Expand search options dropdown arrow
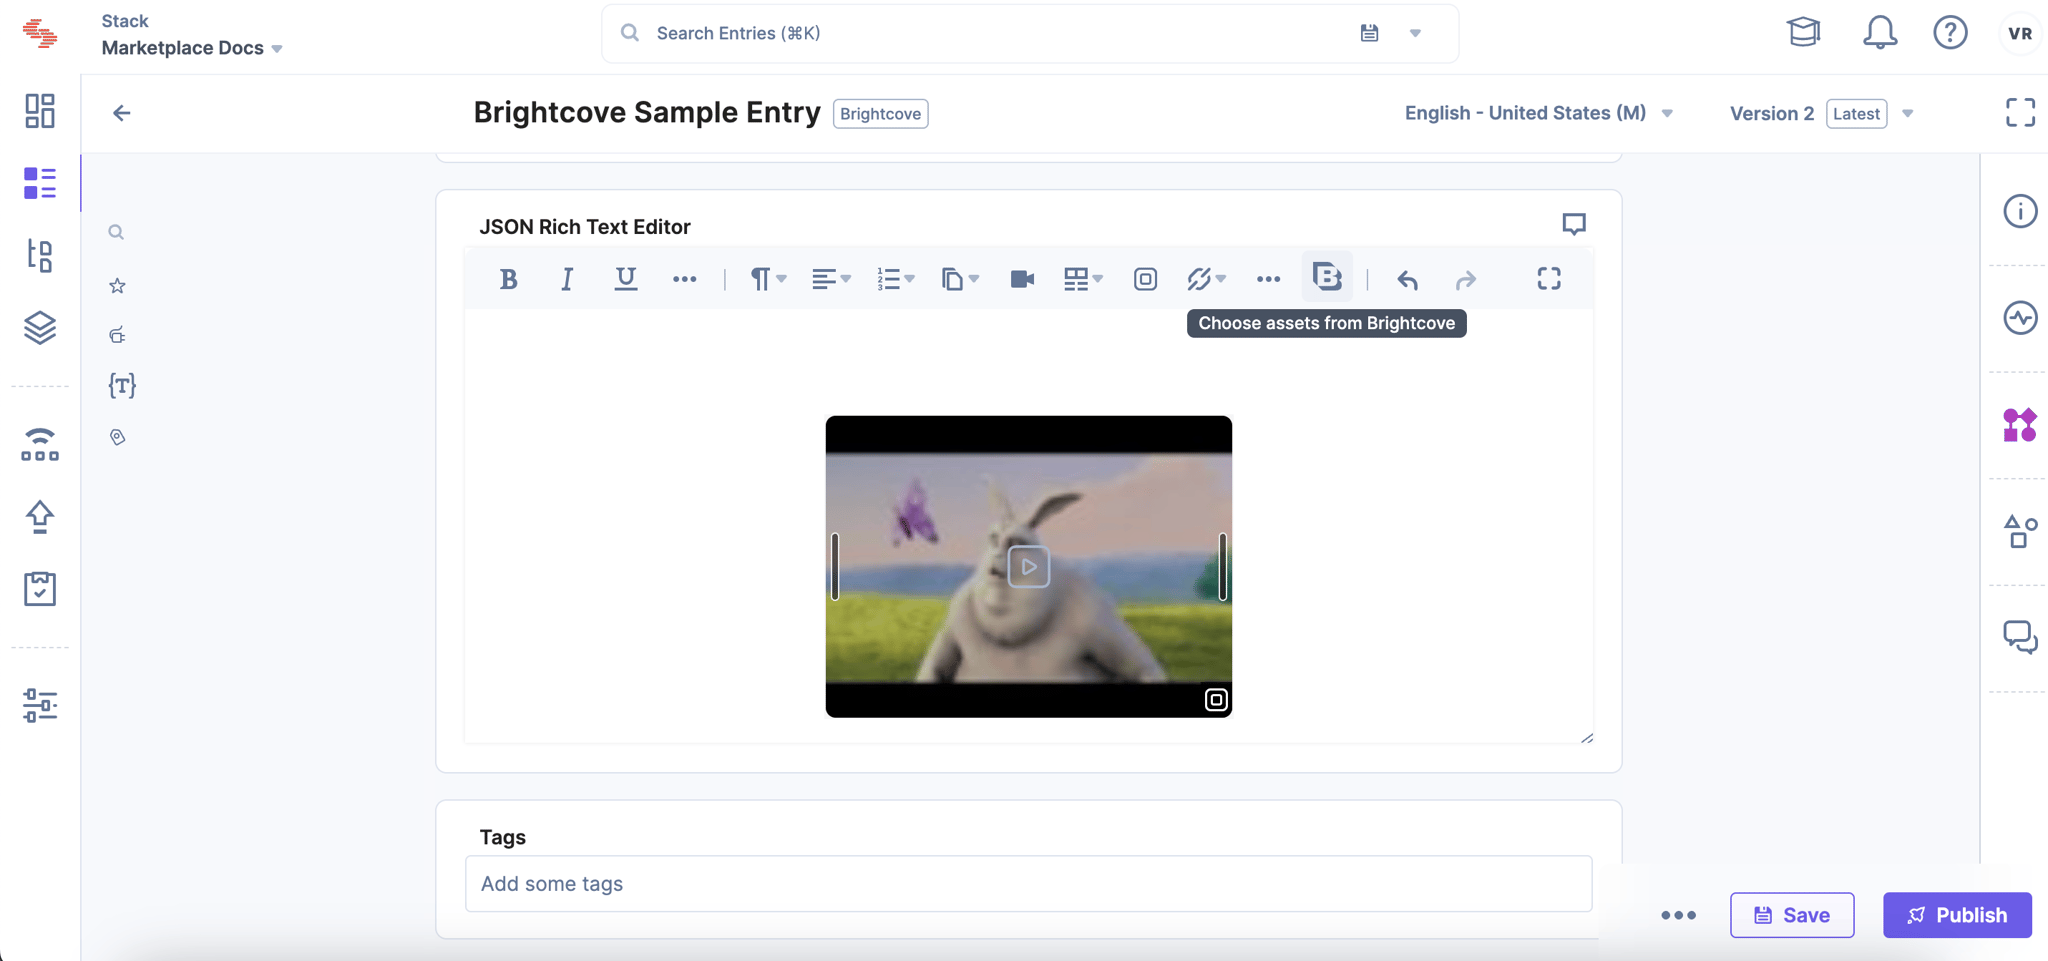The height and width of the screenshot is (961, 2048). click(1415, 33)
